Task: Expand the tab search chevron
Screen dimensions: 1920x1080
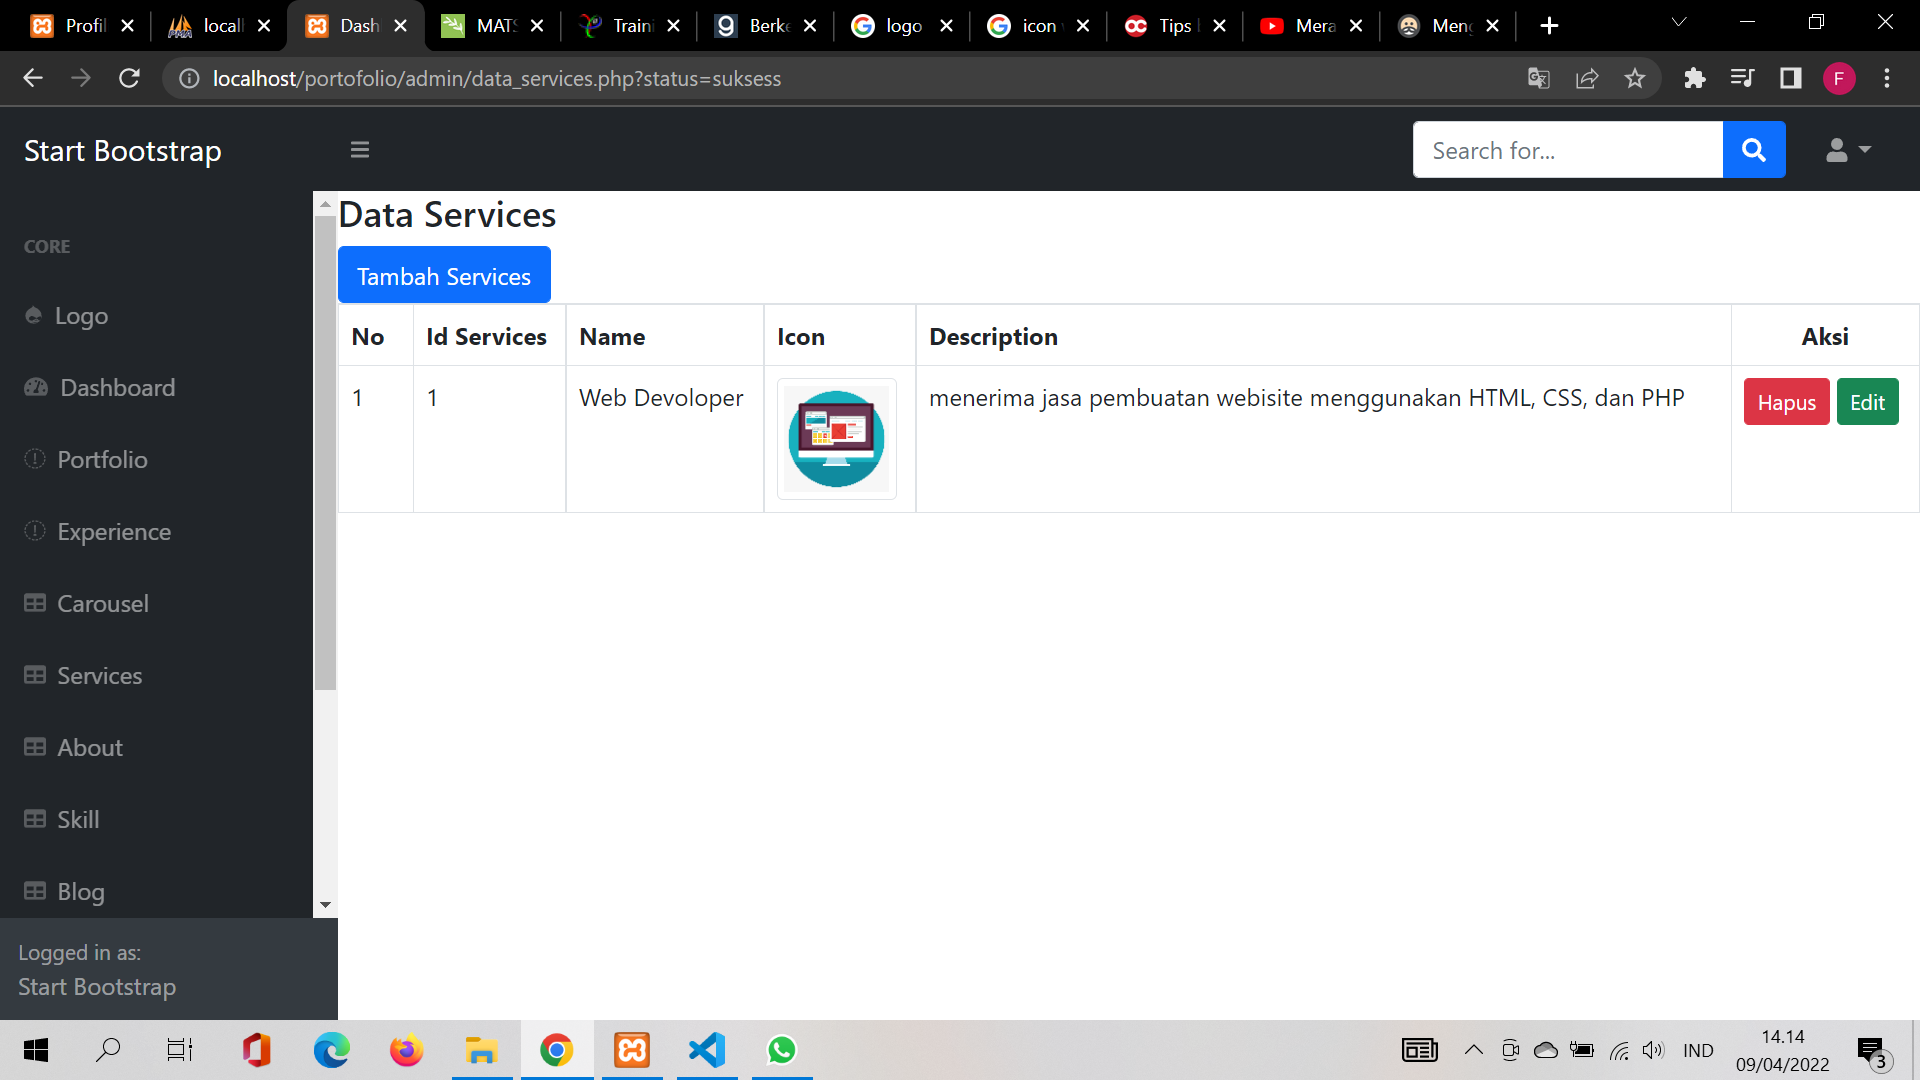Action: [x=1679, y=22]
